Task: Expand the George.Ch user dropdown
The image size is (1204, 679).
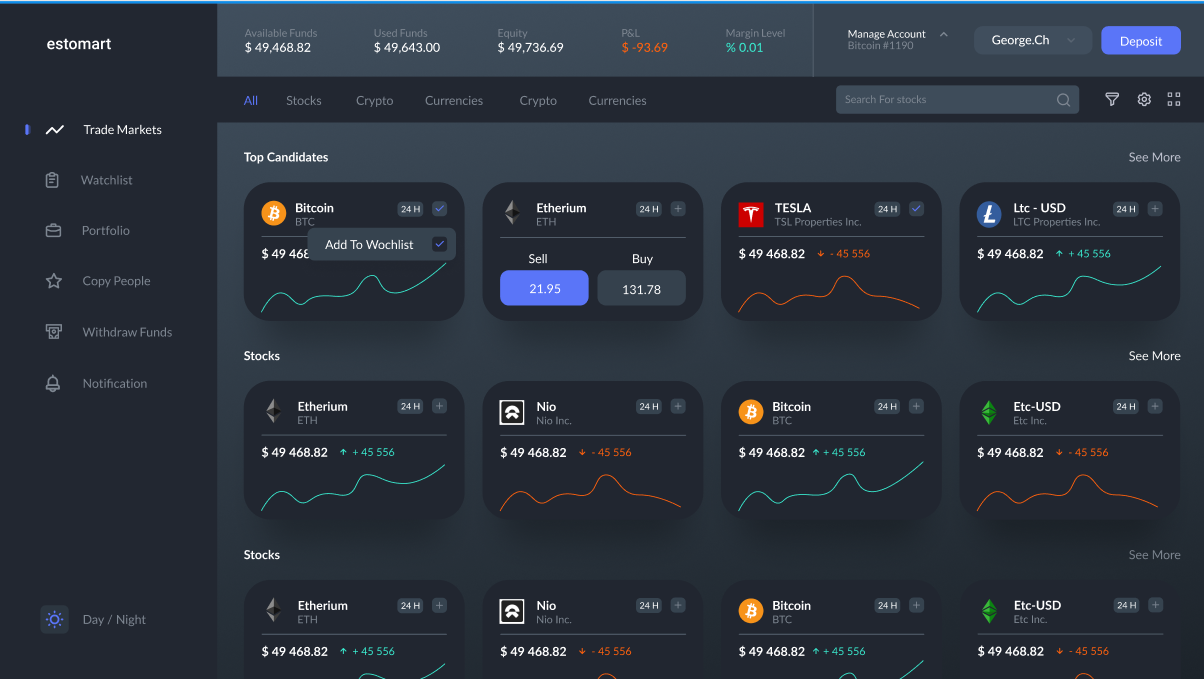Action: pos(1031,41)
